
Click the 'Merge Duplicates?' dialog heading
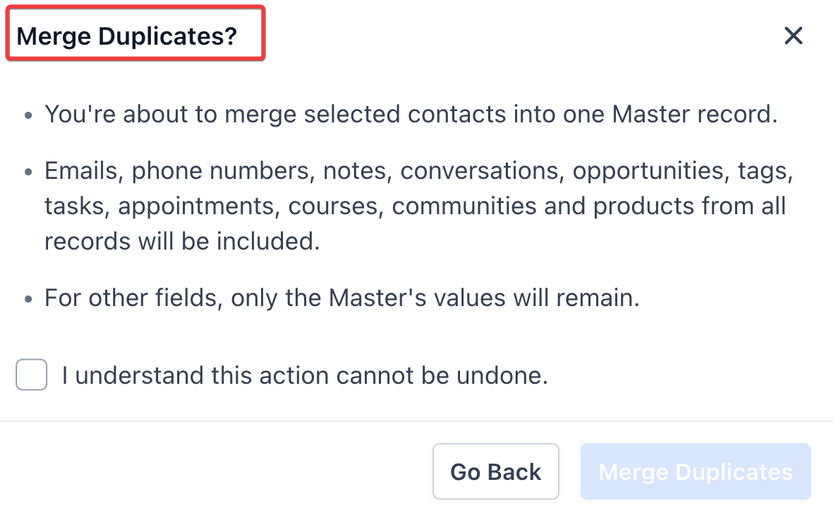[127, 36]
